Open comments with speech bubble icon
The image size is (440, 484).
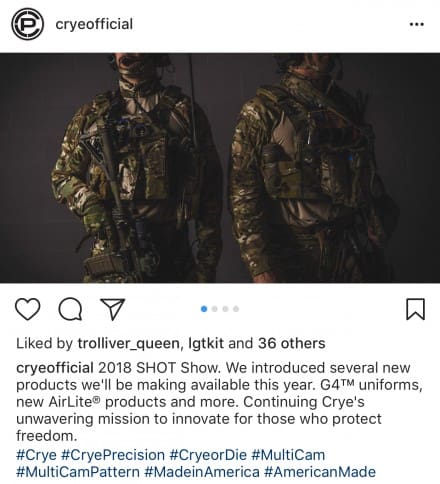pos(70,310)
